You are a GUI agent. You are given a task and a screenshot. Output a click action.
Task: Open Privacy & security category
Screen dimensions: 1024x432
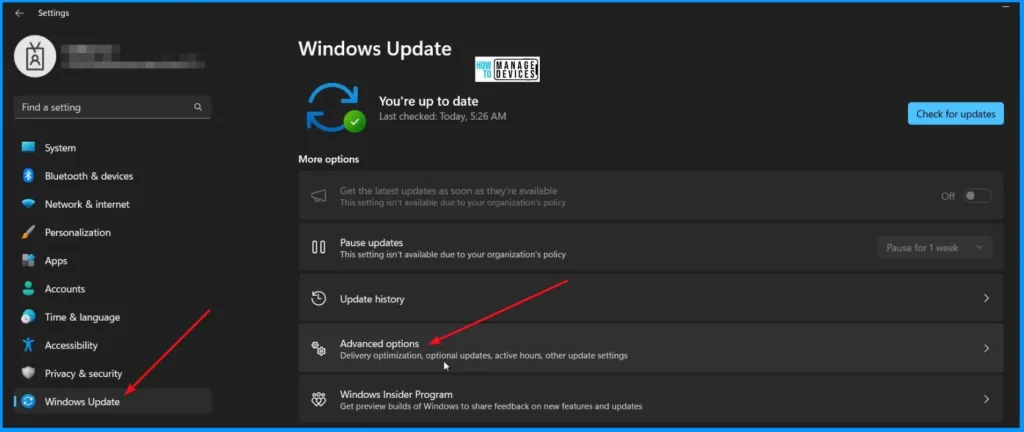(113, 373)
